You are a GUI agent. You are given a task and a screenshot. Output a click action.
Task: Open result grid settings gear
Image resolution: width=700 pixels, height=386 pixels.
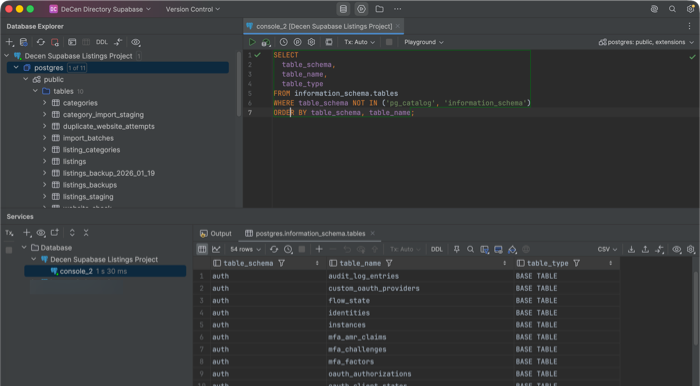tap(691, 249)
